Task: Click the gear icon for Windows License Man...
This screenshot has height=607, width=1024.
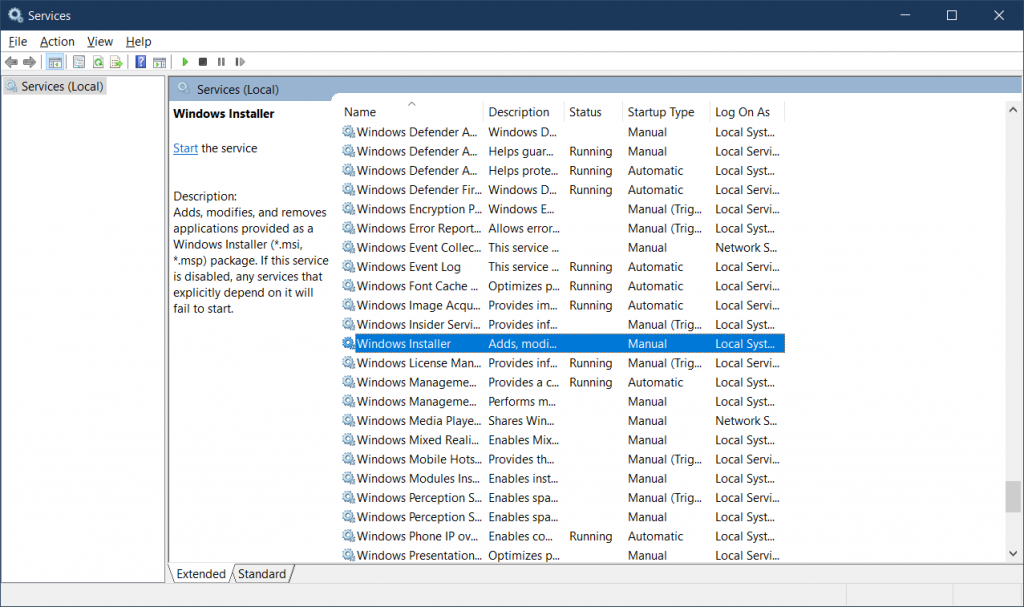Action: click(x=349, y=363)
